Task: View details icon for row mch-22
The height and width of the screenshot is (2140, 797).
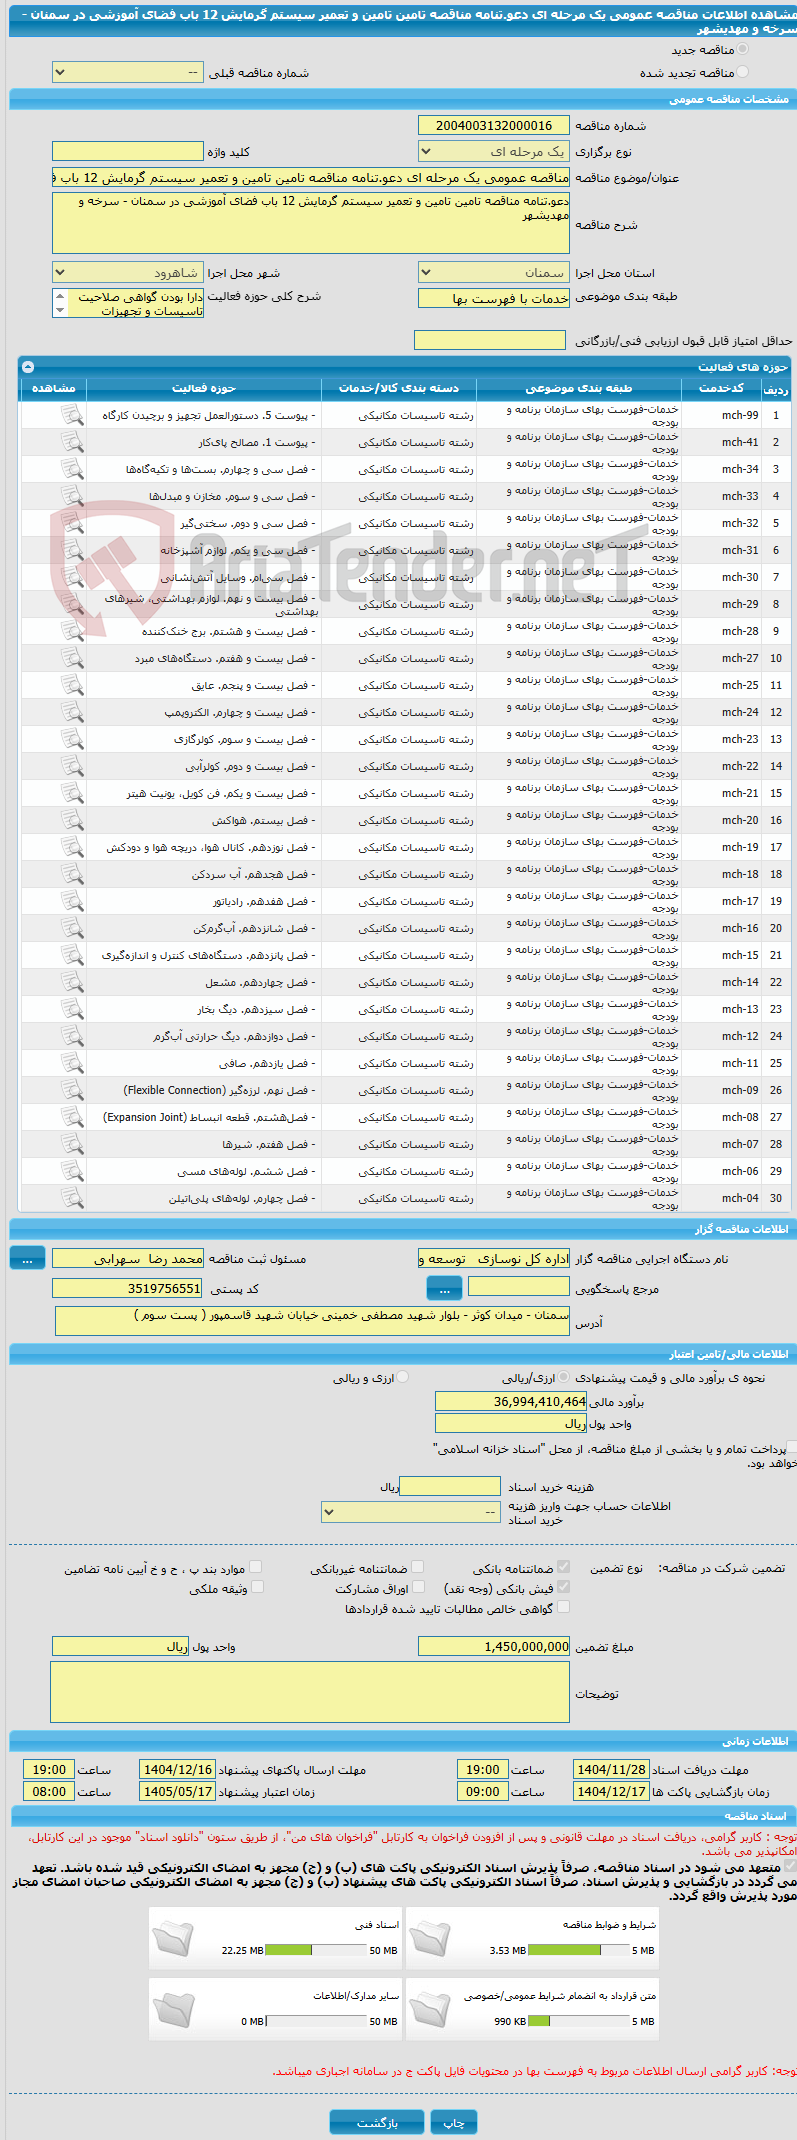Action: [72, 766]
